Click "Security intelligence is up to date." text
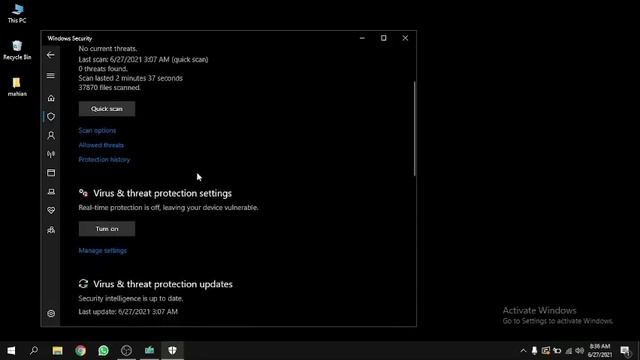The height and width of the screenshot is (360, 640). [131, 298]
